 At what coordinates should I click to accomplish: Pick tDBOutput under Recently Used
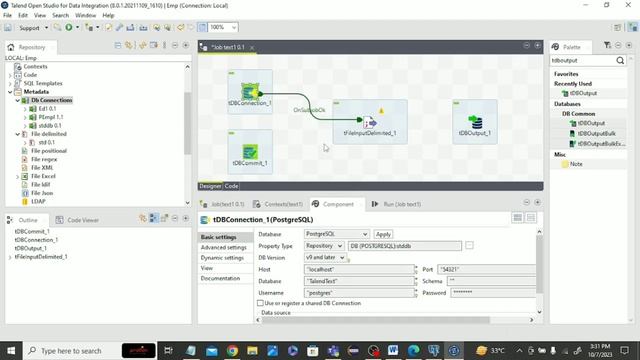579,93
